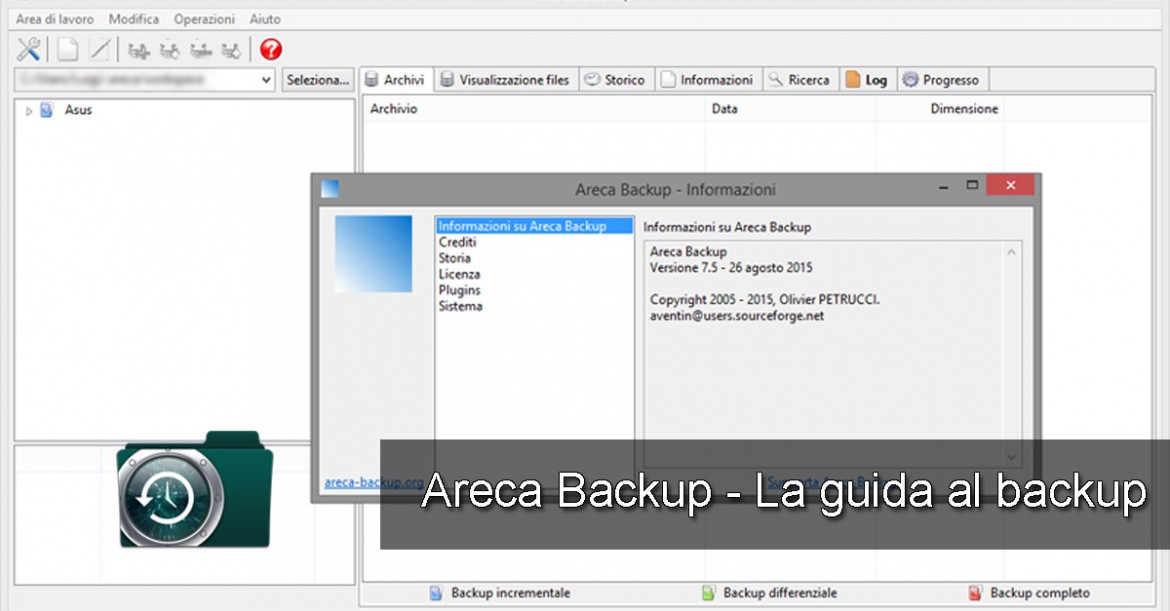The image size is (1170, 611).
Task: Sort by the Data column header
Action: click(x=789, y=109)
